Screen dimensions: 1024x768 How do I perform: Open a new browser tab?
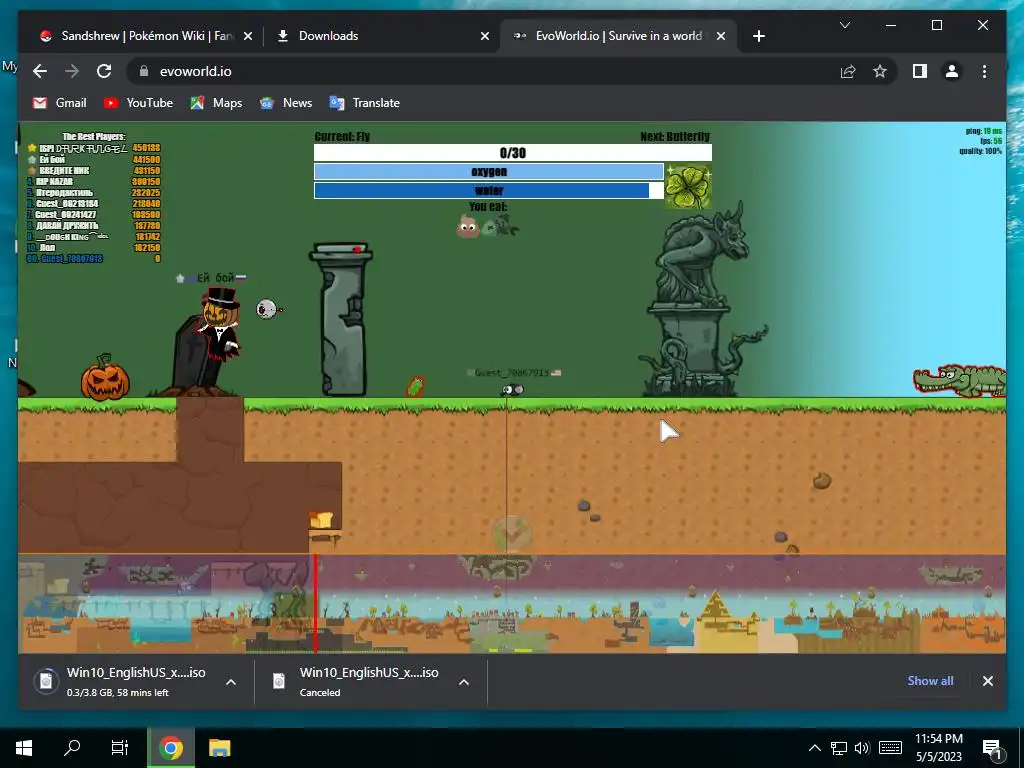click(x=758, y=36)
